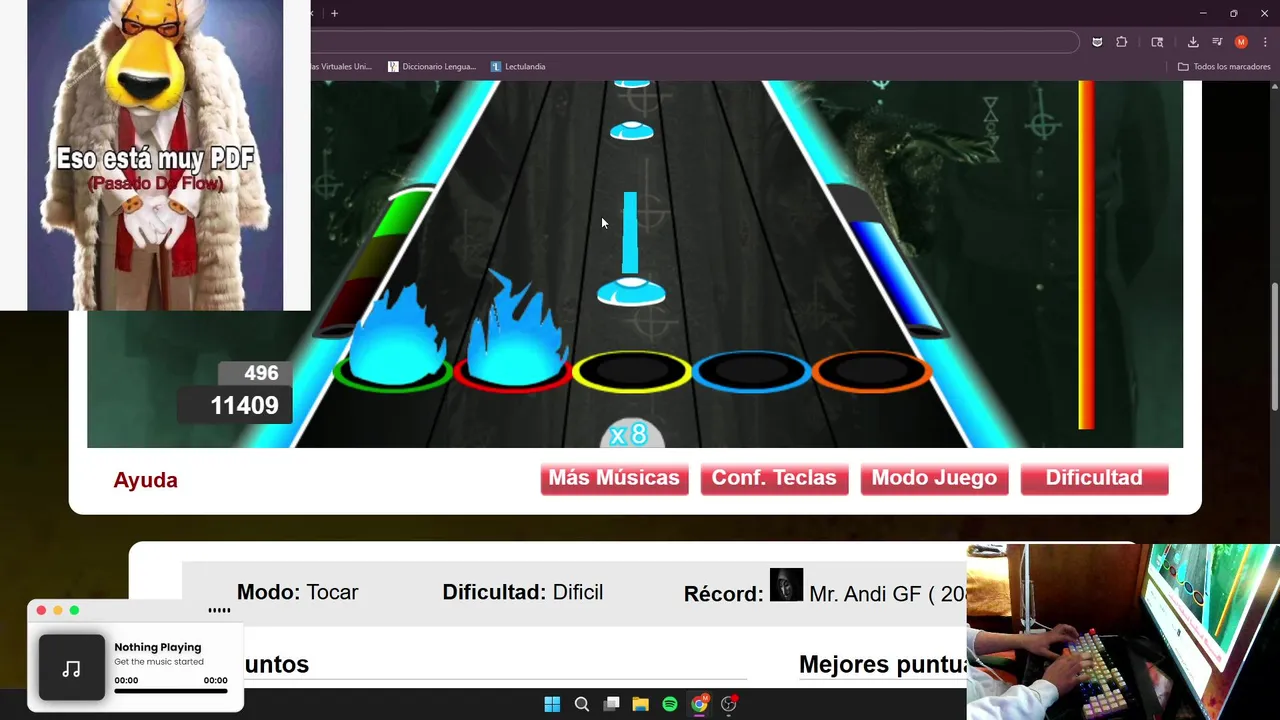Click the Mejores puntuaciones heading
1280x720 pixels.
(x=883, y=665)
